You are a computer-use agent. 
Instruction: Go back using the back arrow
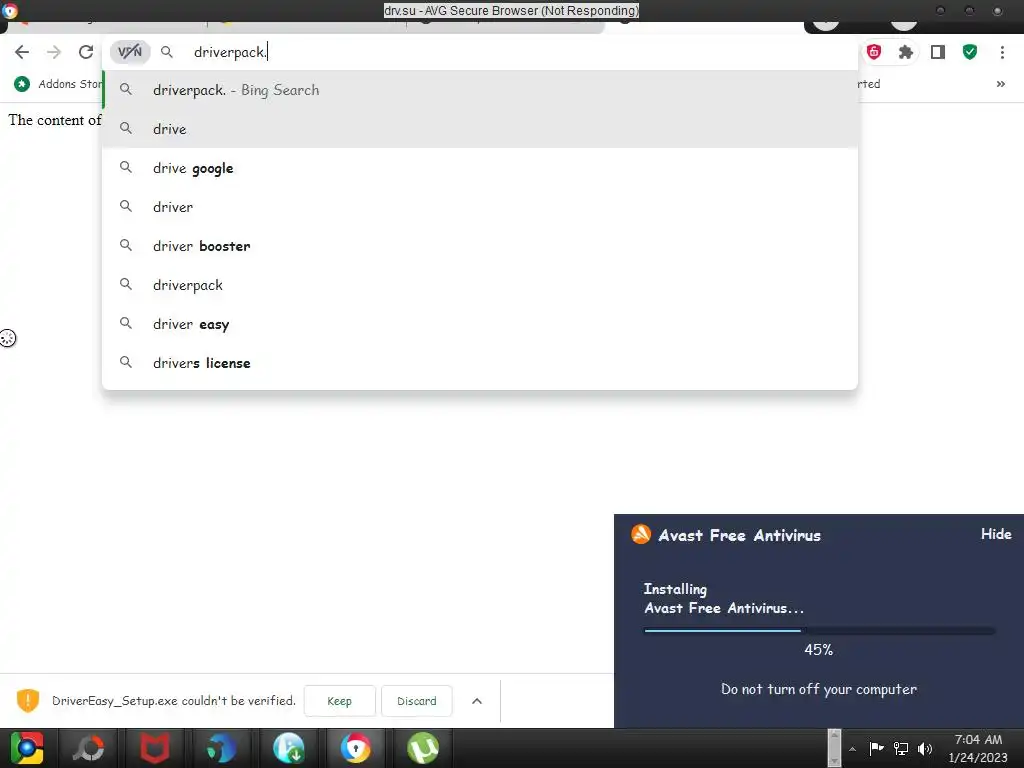[22, 52]
